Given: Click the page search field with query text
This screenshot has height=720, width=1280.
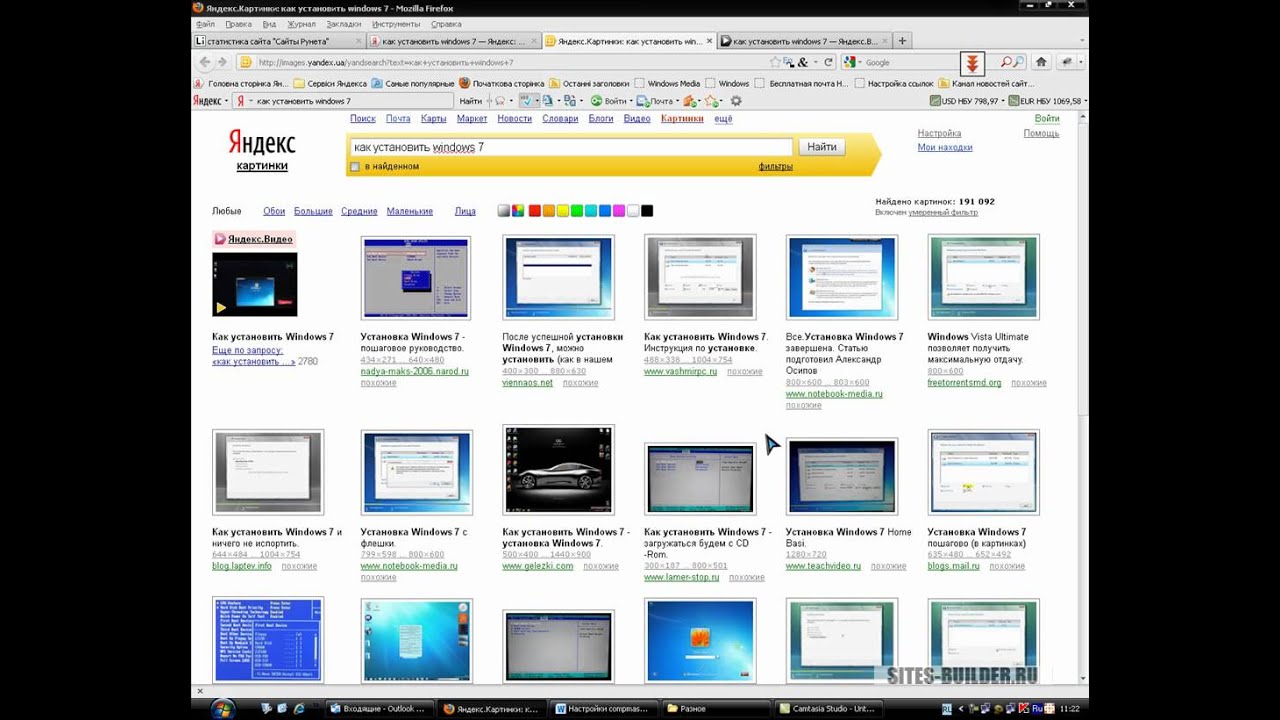Looking at the screenshot, I should (571, 147).
